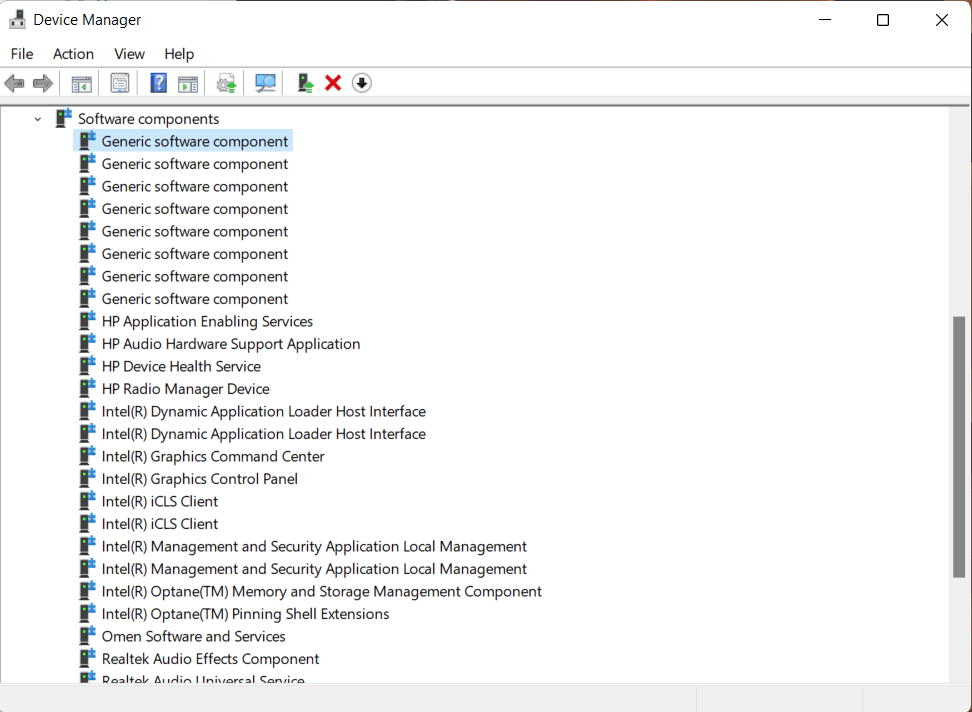Click the gear document icon with green arrow
The image size is (972, 712).
pyautogui.click(x=226, y=83)
